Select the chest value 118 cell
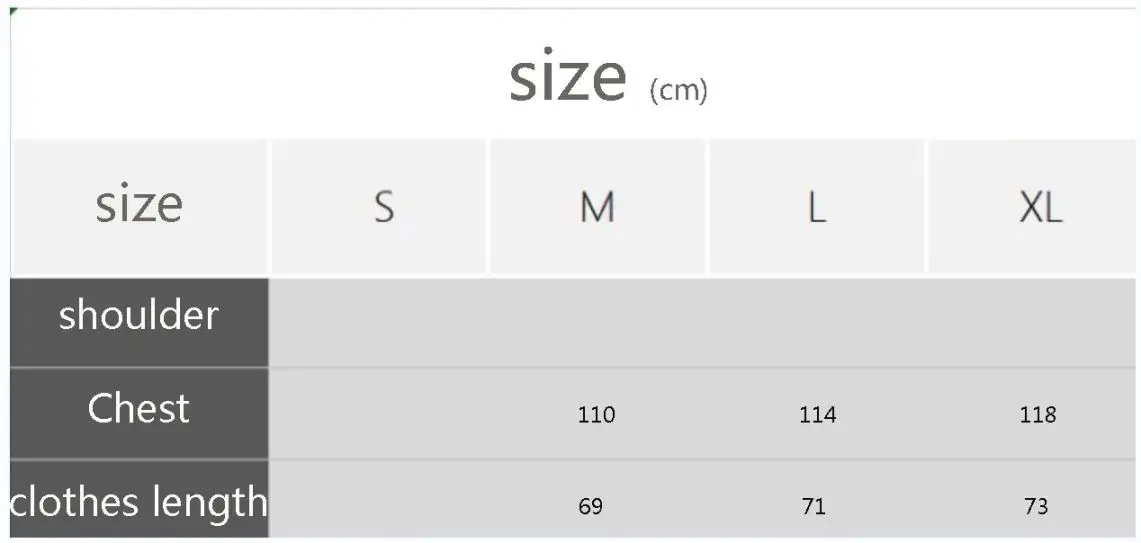This screenshot has height=543, width=1141. pyautogui.click(x=1037, y=414)
